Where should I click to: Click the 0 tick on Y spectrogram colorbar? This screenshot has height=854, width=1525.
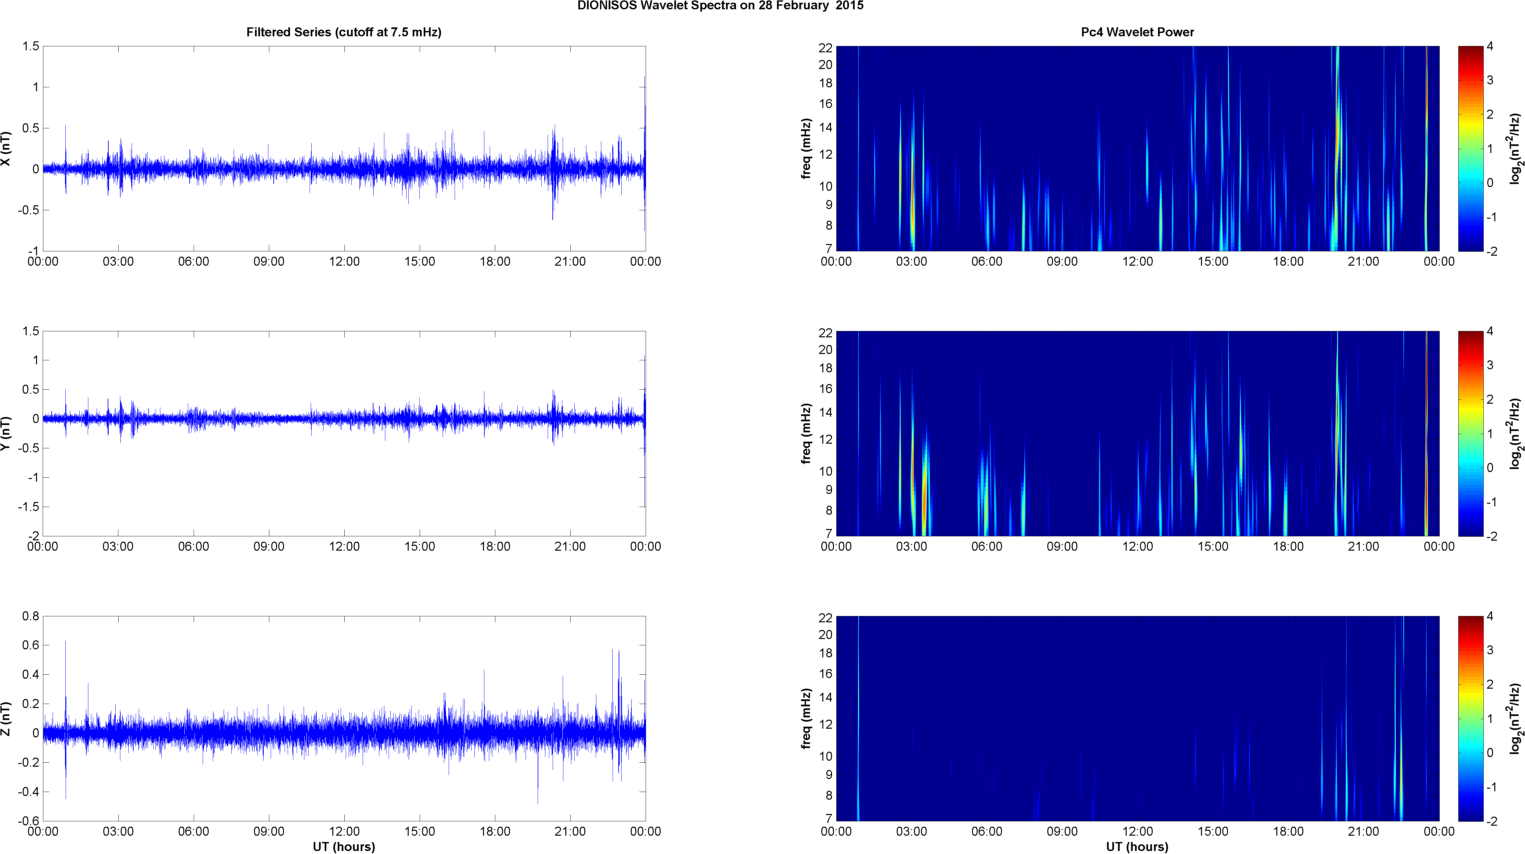(x=1491, y=468)
